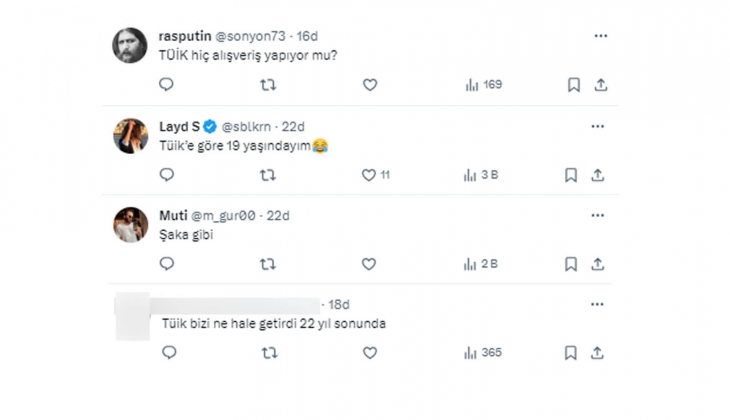Open rasputin's profile avatar
The width and height of the screenshot is (730, 420).
pos(130,45)
